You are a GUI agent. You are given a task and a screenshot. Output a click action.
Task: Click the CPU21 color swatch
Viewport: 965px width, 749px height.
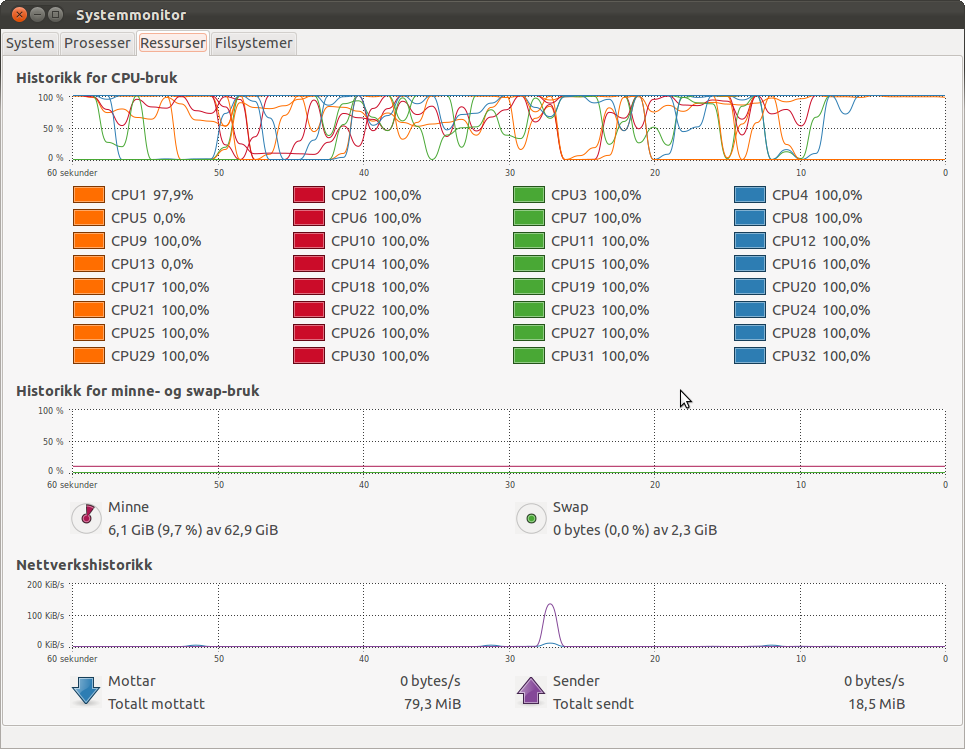click(89, 310)
